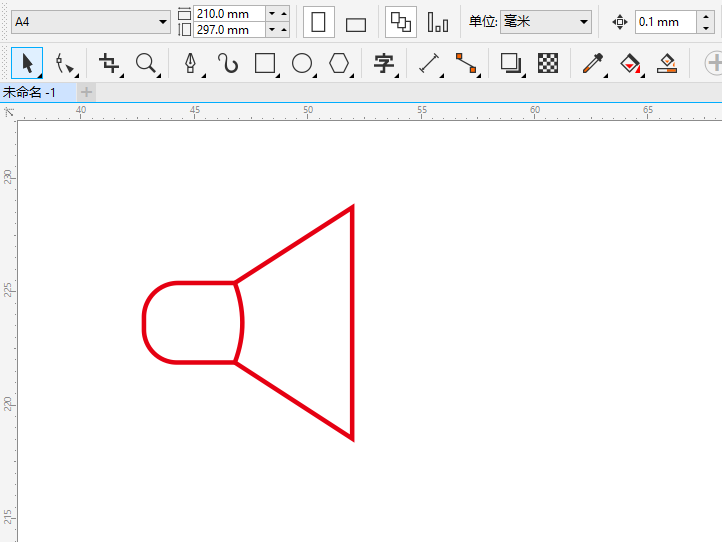The width and height of the screenshot is (722, 542).
Task: Select the Pen tool
Action: pos(191,64)
